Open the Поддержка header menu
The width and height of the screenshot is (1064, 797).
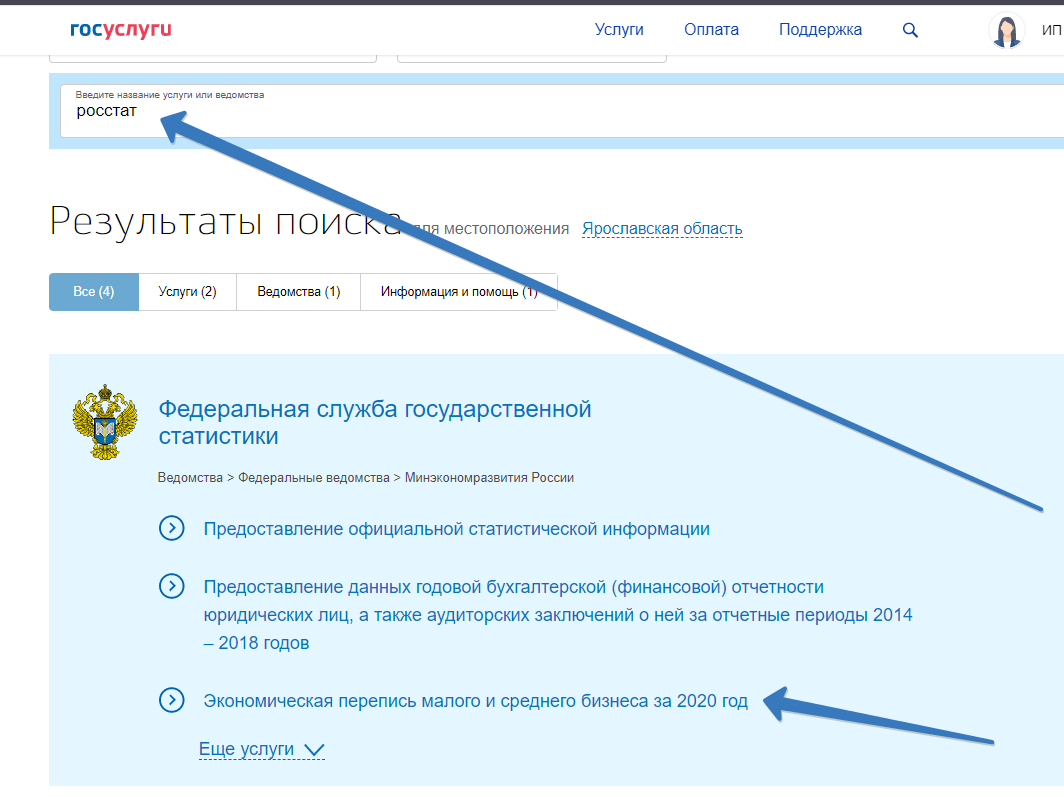[820, 30]
